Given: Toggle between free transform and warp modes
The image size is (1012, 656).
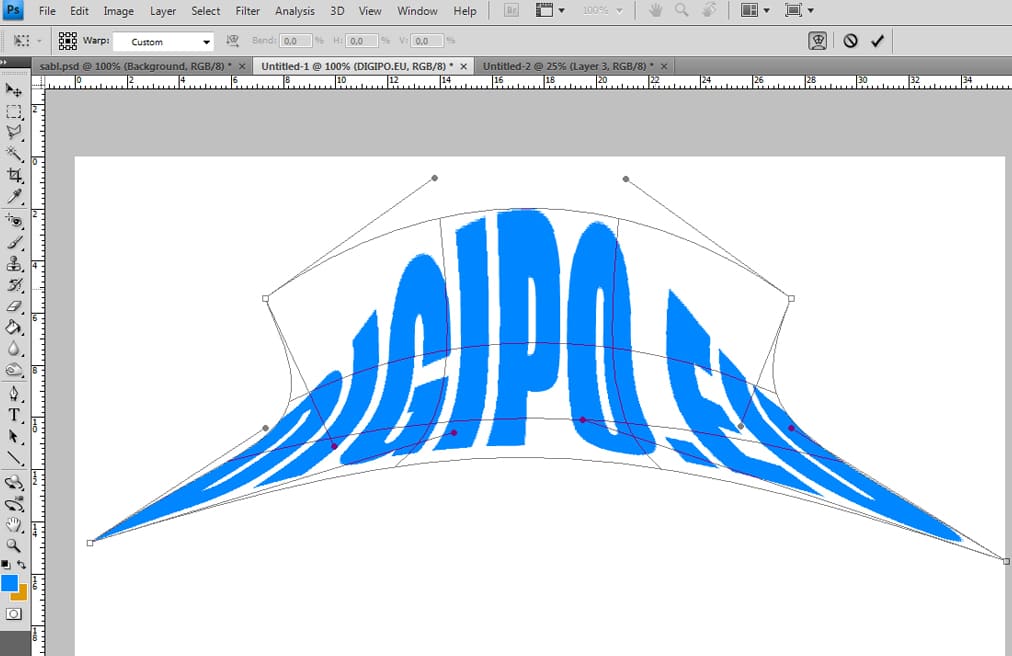Looking at the screenshot, I should (x=820, y=41).
